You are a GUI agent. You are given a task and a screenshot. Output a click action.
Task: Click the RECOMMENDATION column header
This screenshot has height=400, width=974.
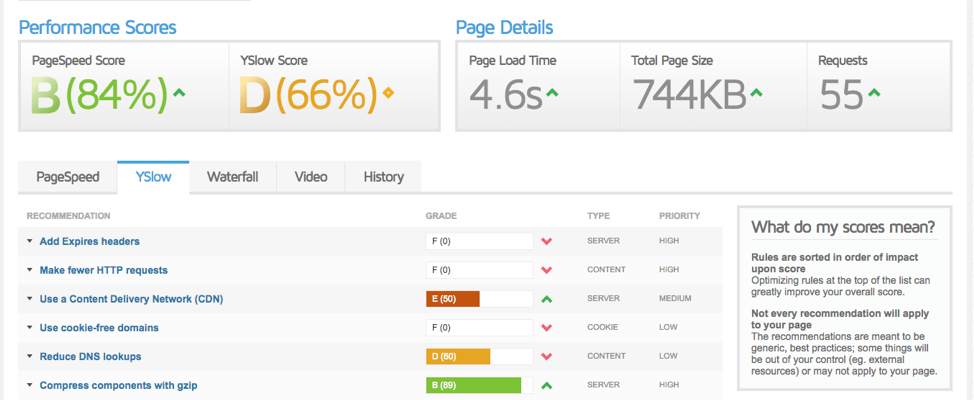pos(68,216)
